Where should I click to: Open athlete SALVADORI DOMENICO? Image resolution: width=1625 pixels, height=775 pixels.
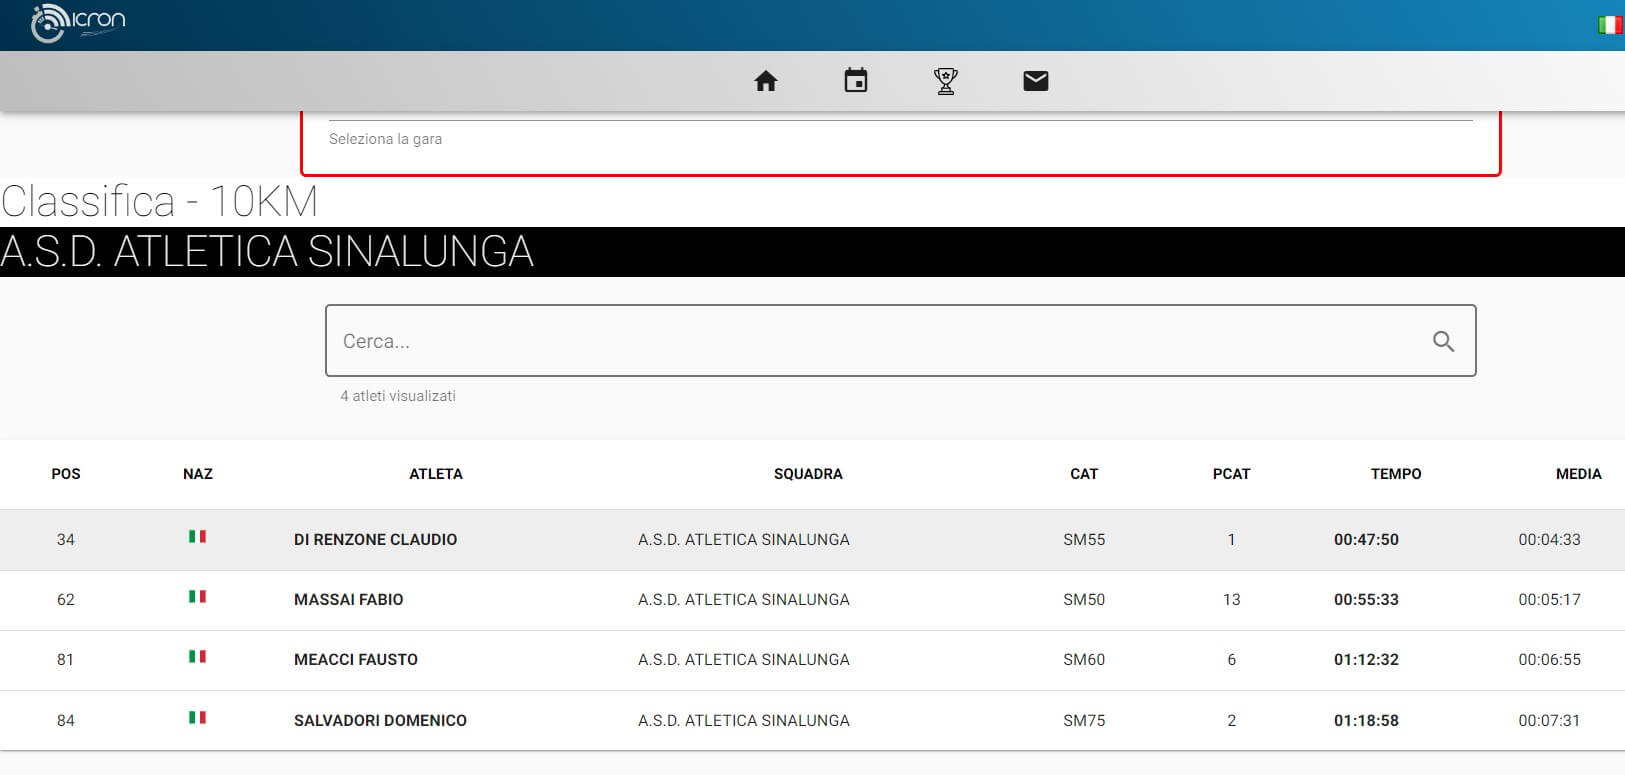[380, 721]
